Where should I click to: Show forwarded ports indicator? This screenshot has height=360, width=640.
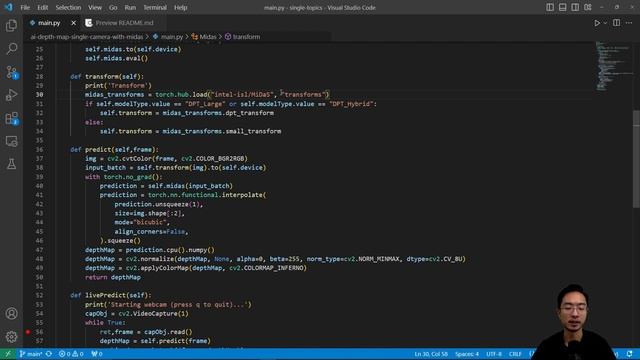tap(97, 354)
